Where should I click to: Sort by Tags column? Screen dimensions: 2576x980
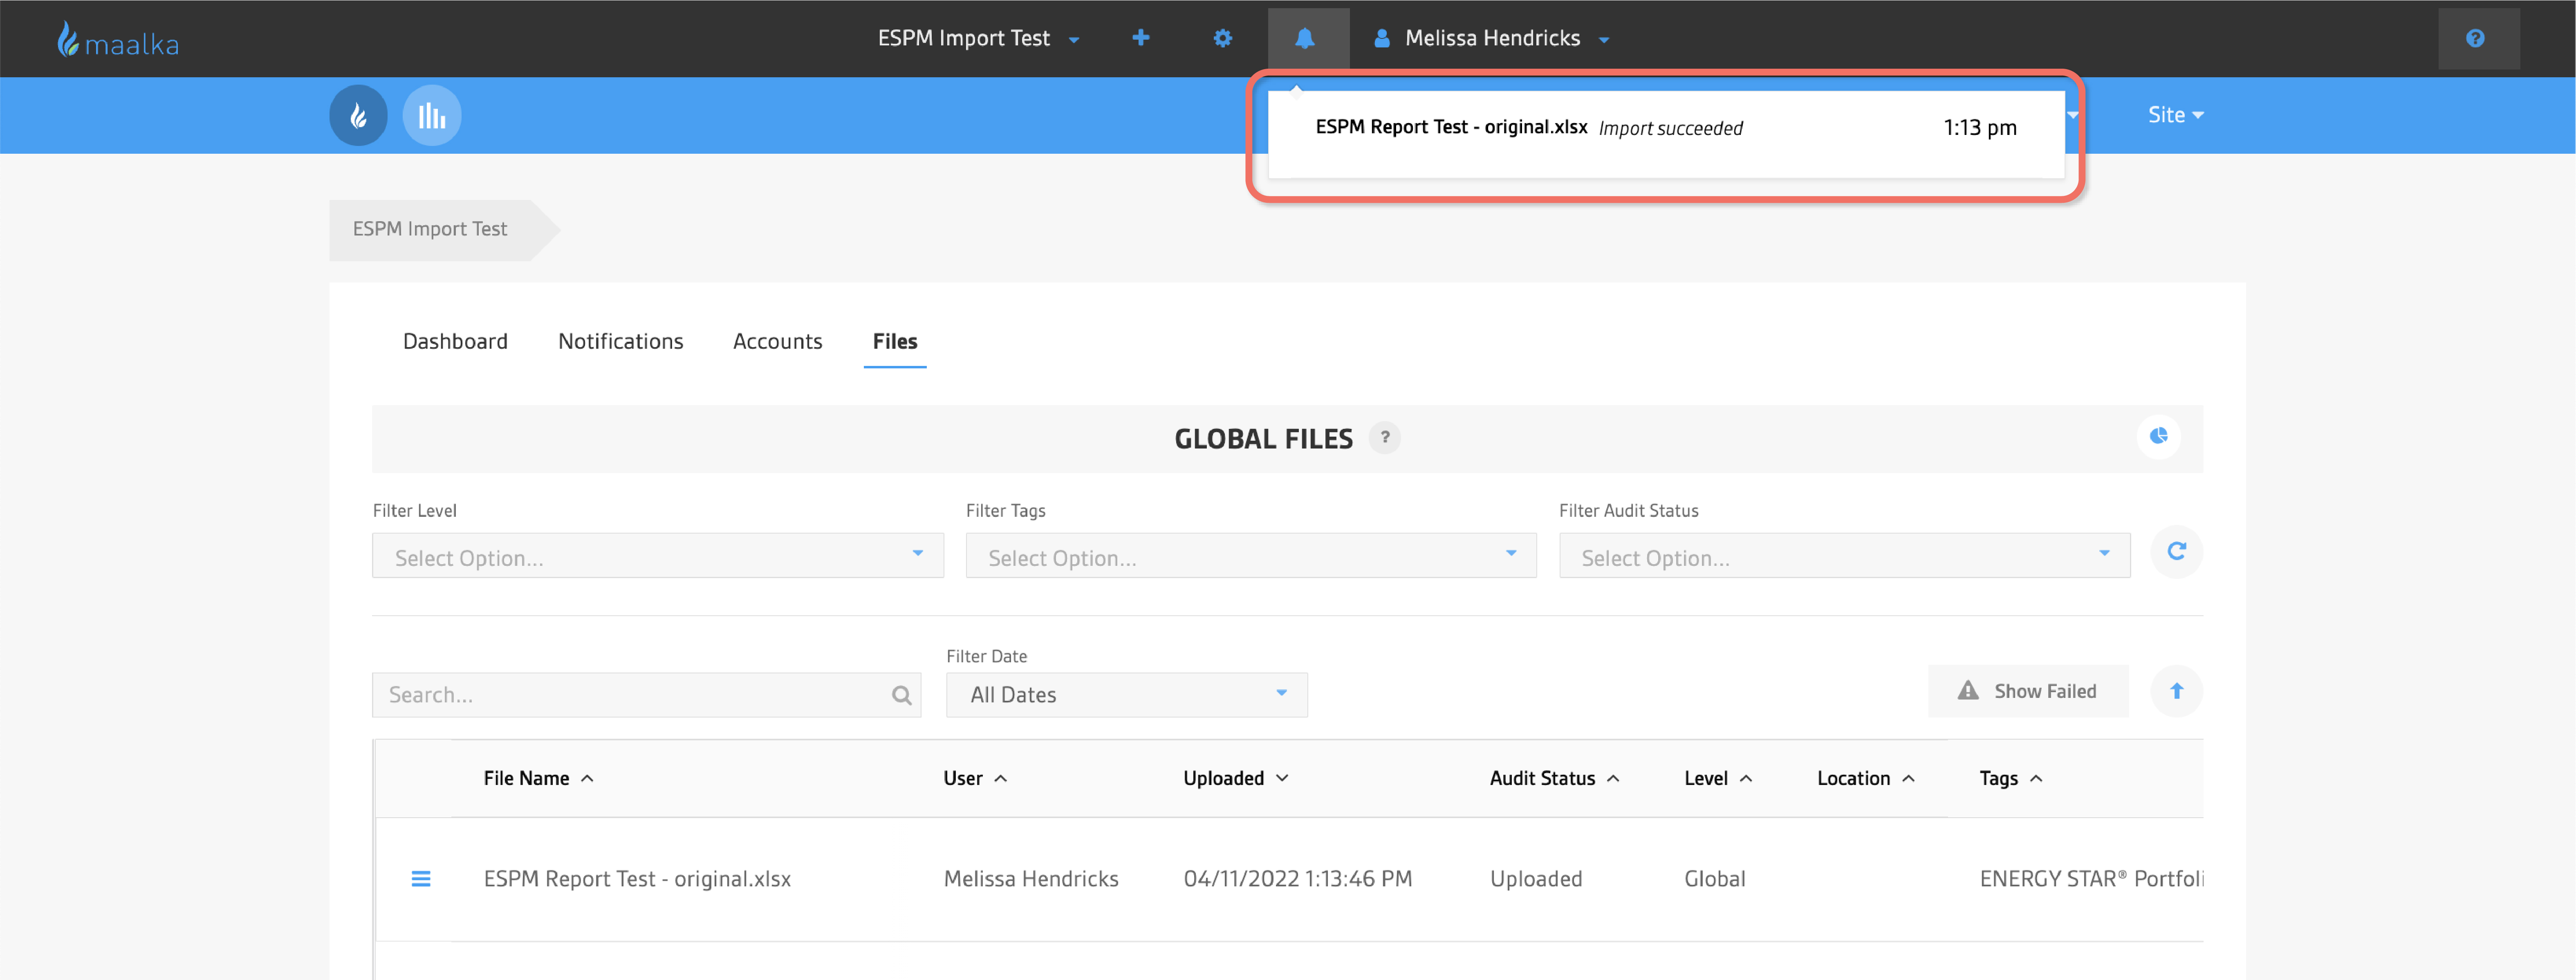pos(2010,778)
